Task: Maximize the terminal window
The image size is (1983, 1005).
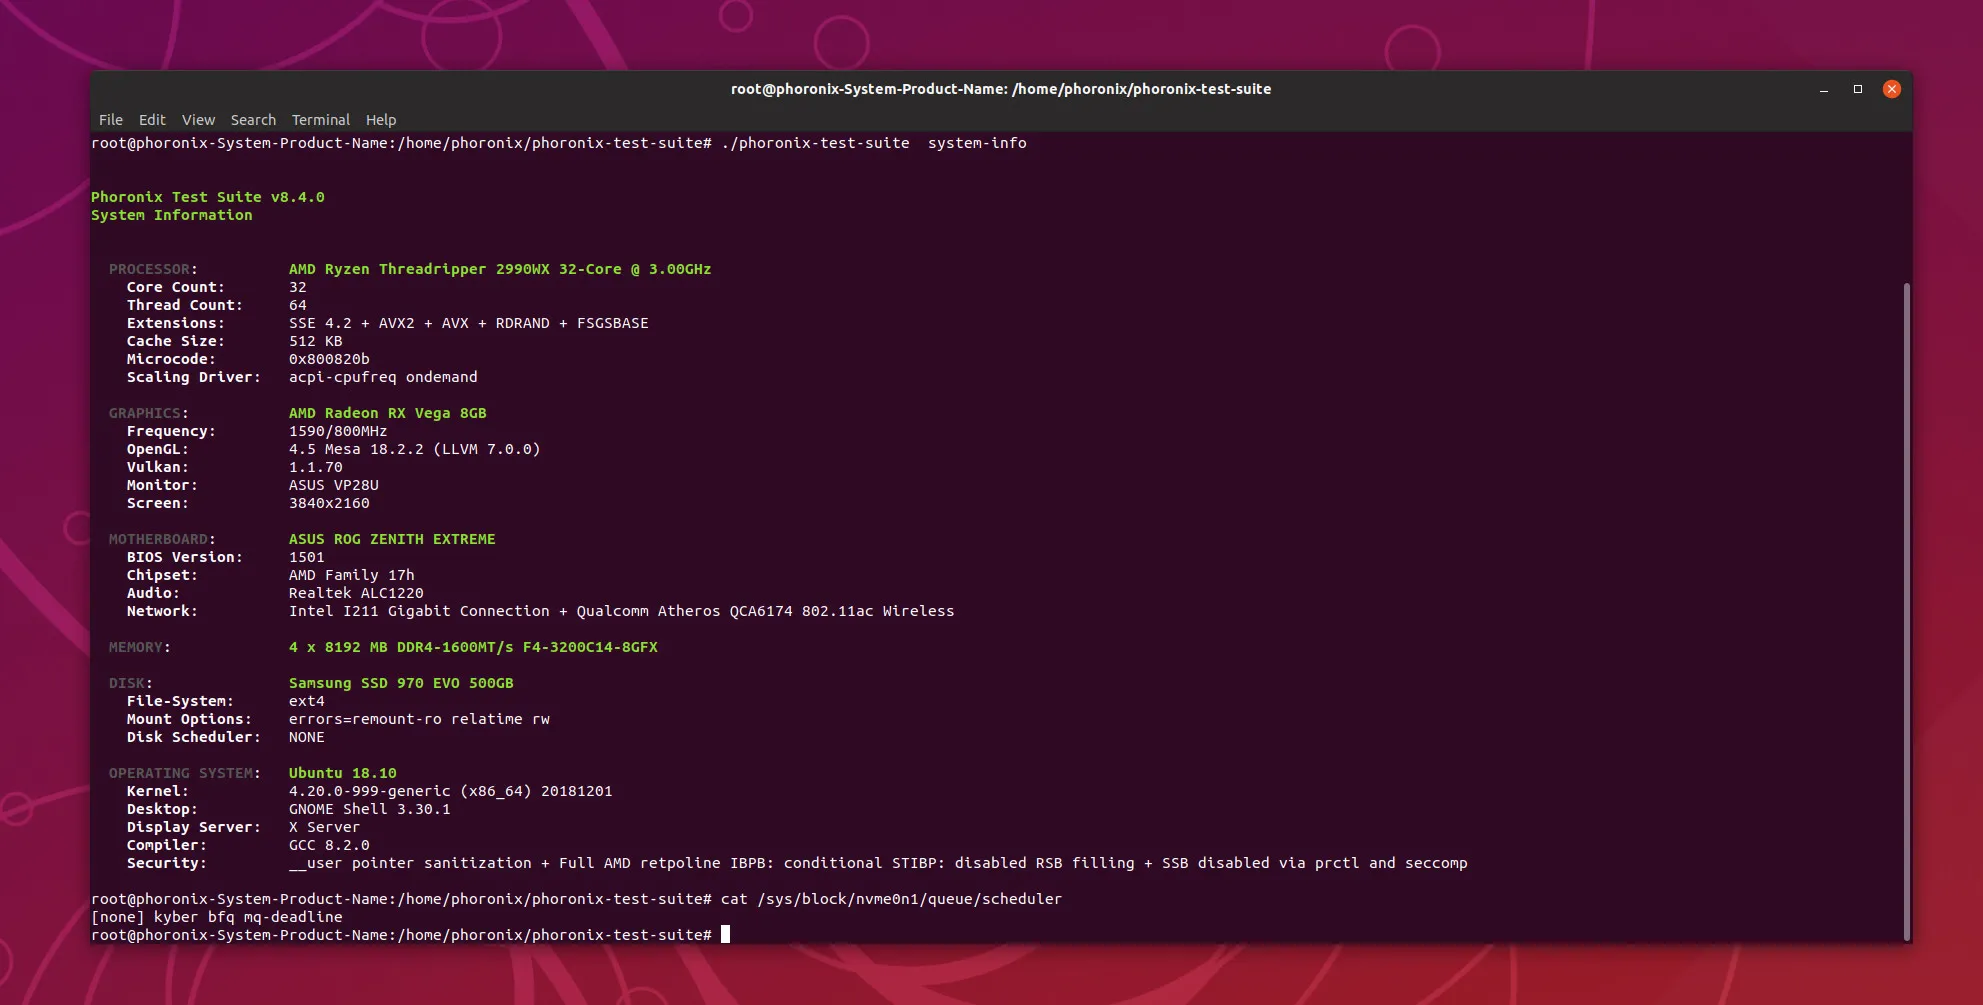Action: 1857,88
